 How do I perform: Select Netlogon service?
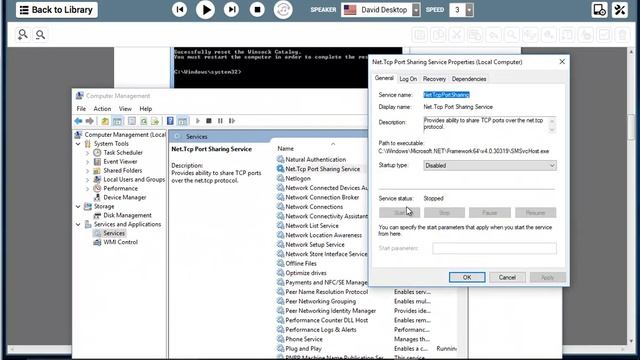pos(298,178)
